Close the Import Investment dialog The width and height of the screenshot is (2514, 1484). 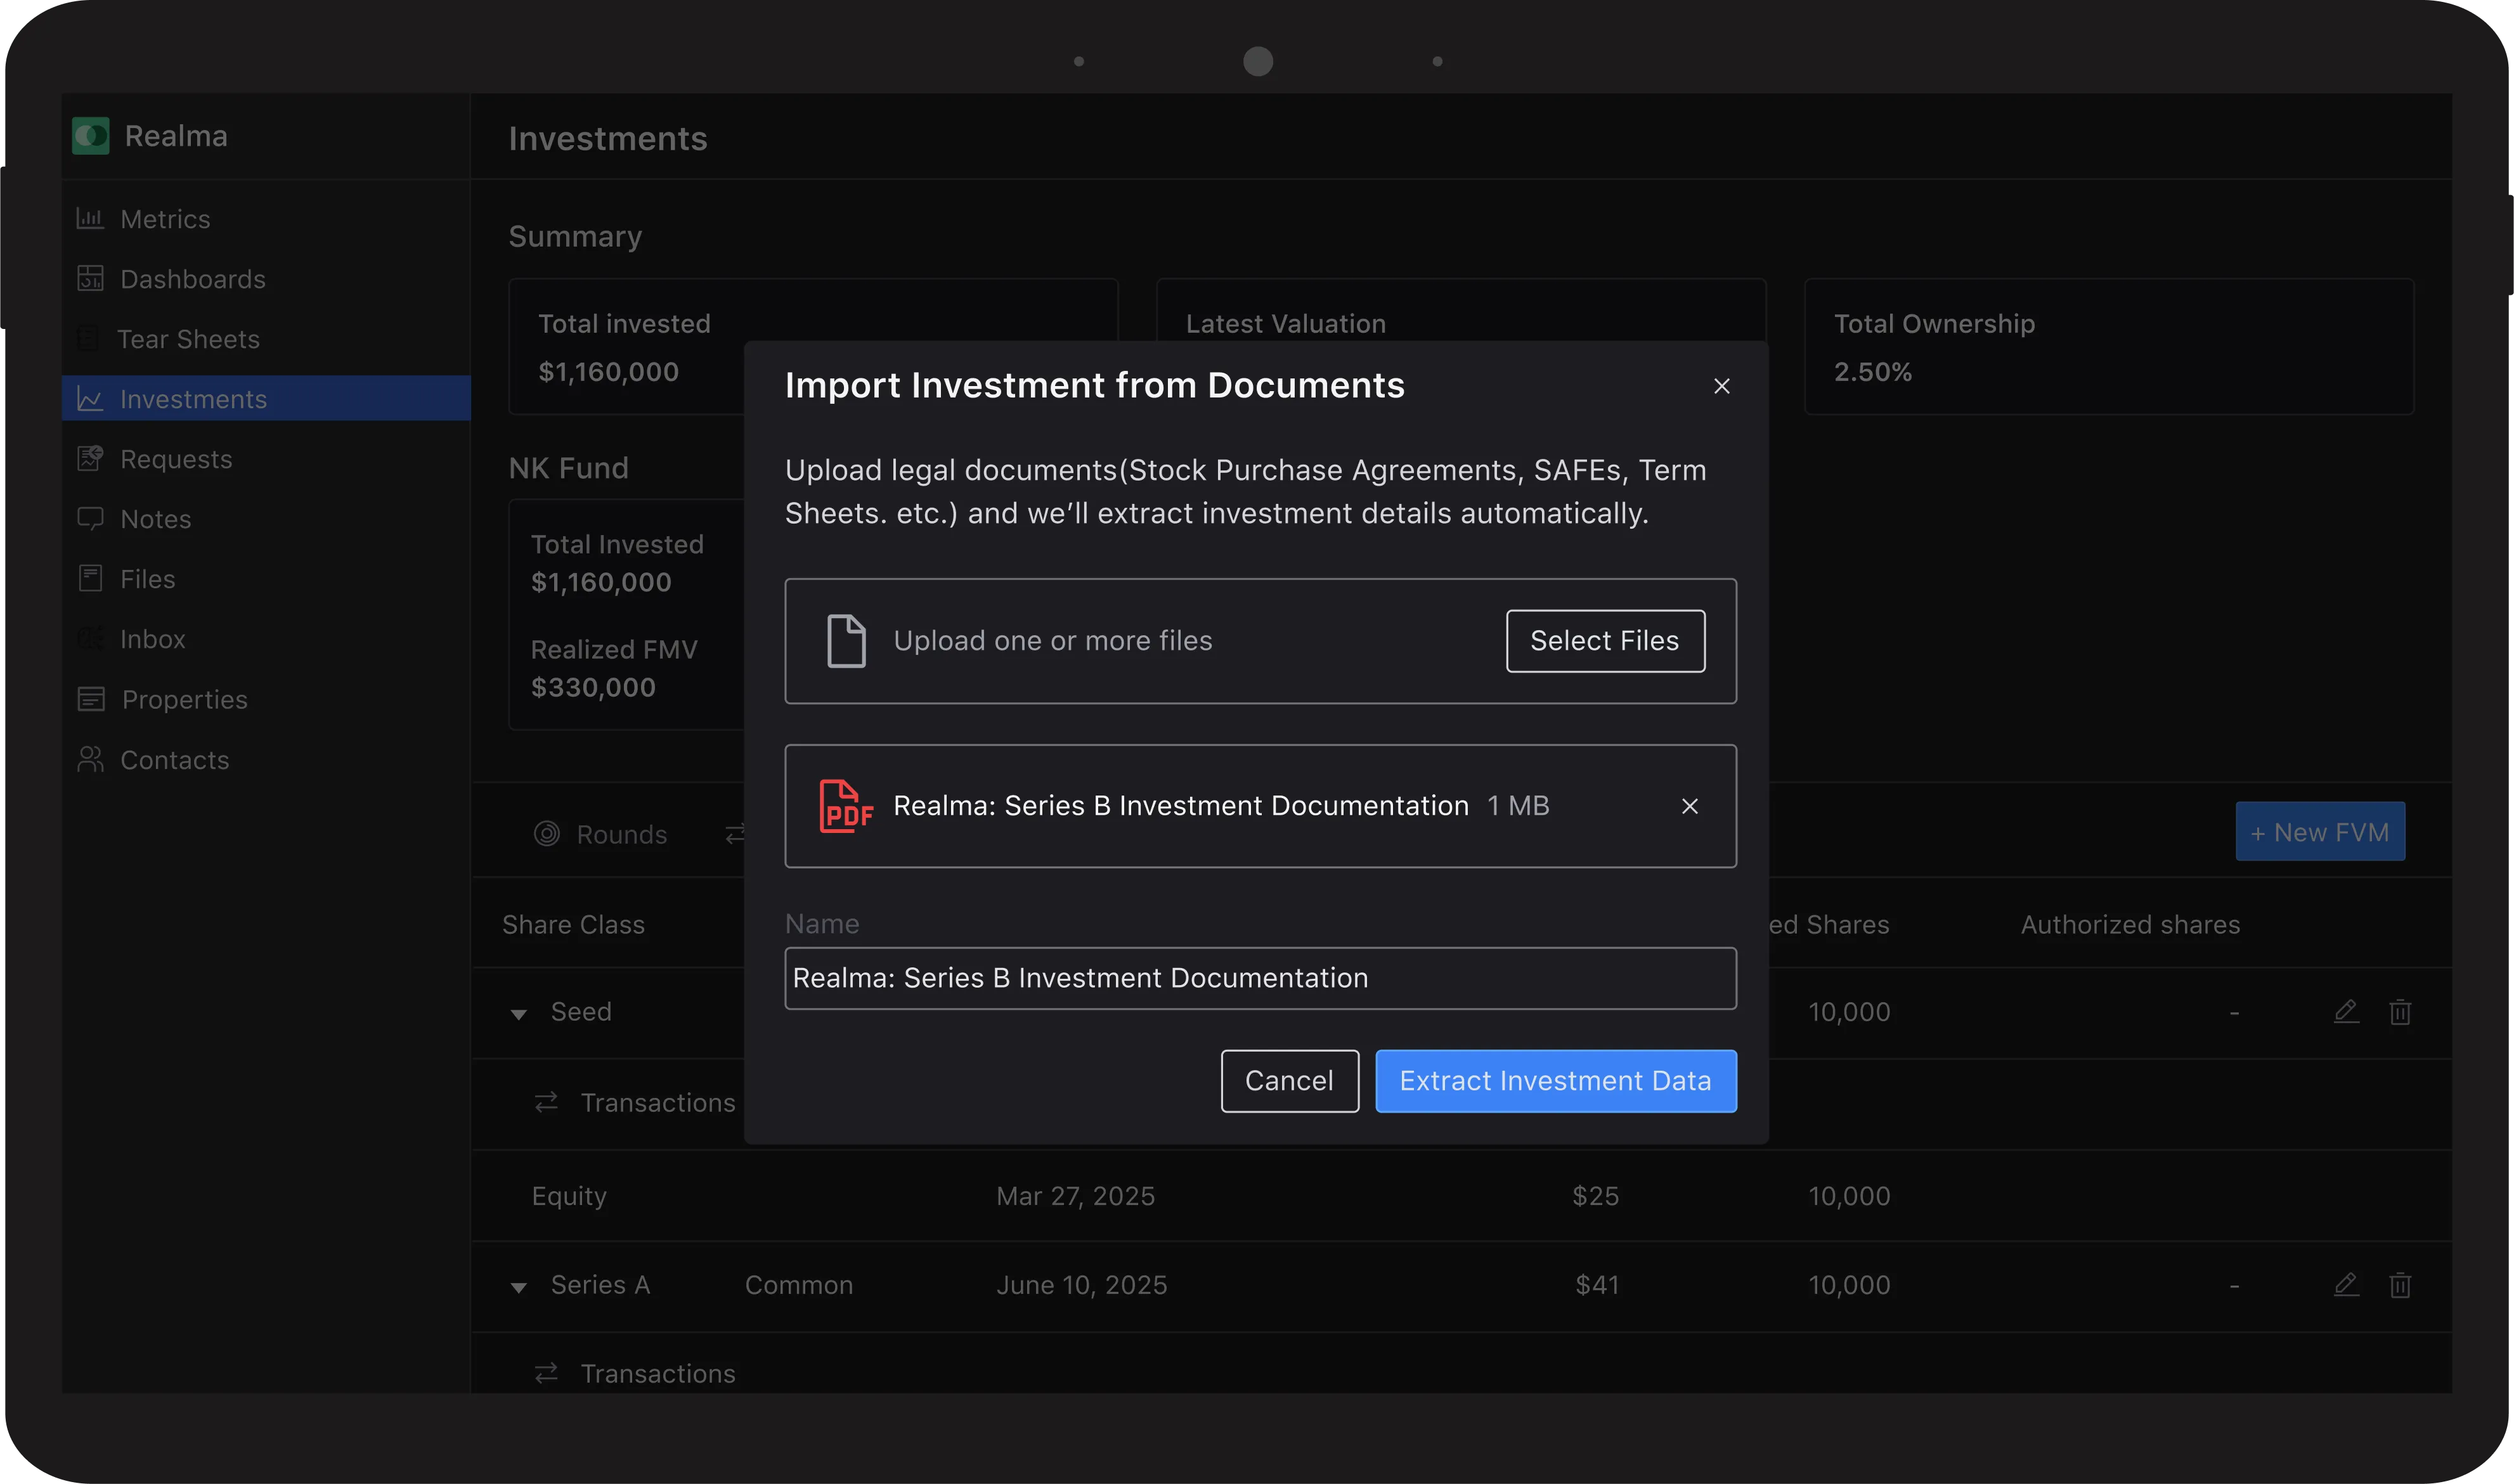[1721, 386]
